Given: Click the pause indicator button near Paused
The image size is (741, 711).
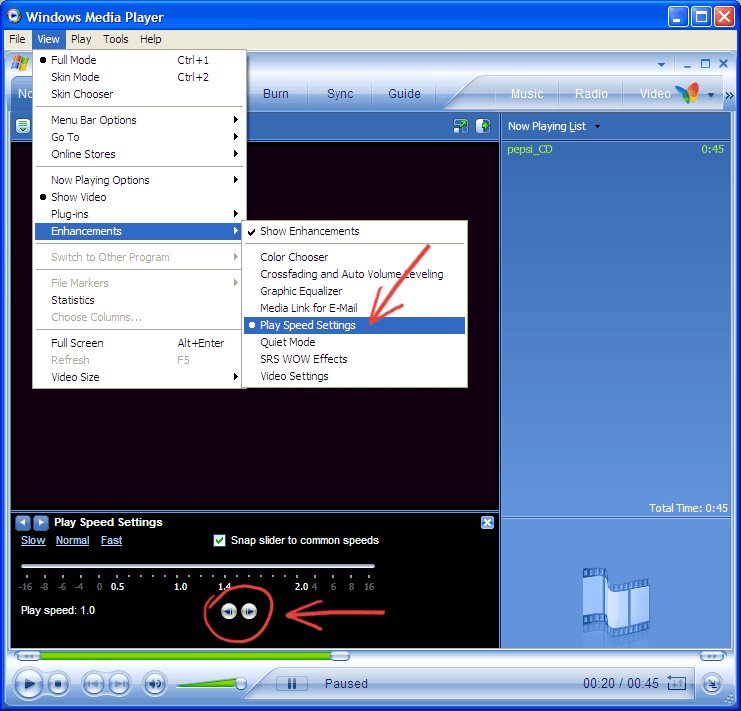Looking at the screenshot, I should 292,683.
